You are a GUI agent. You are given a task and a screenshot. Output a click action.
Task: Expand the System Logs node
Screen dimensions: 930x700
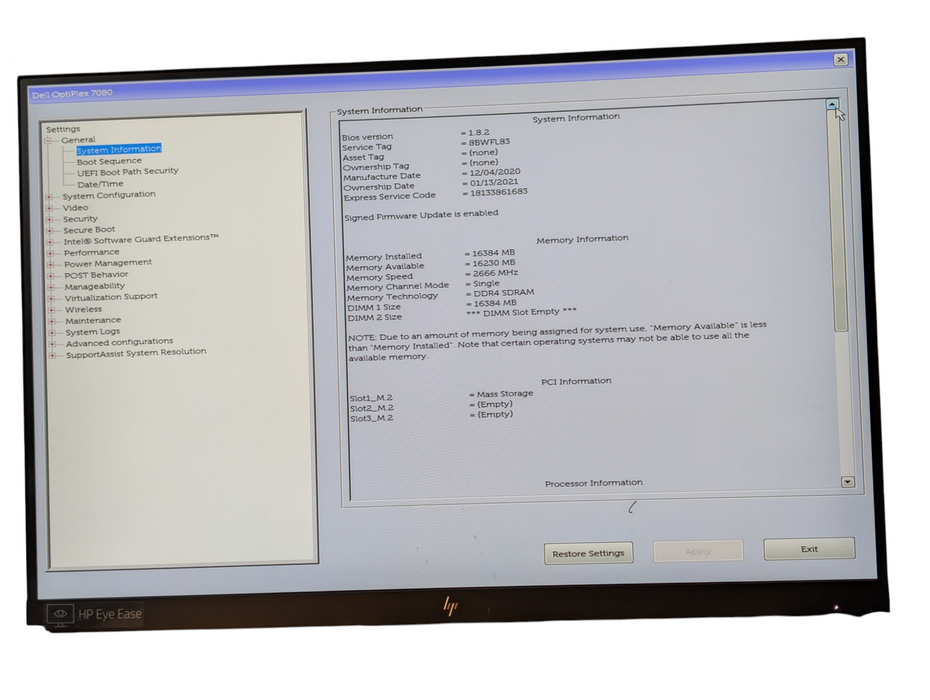52,332
